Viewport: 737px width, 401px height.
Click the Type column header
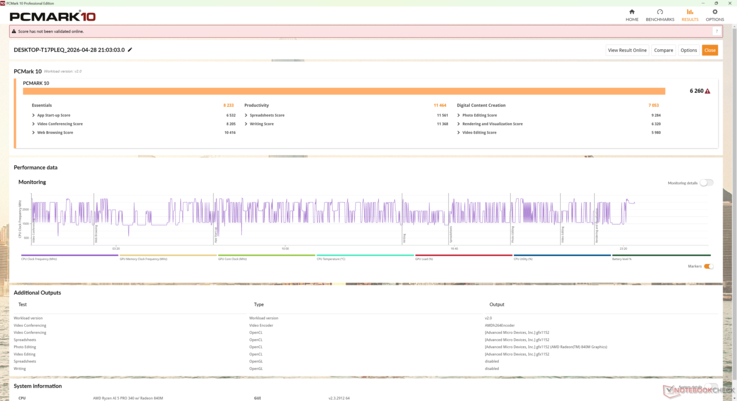(259, 305)
